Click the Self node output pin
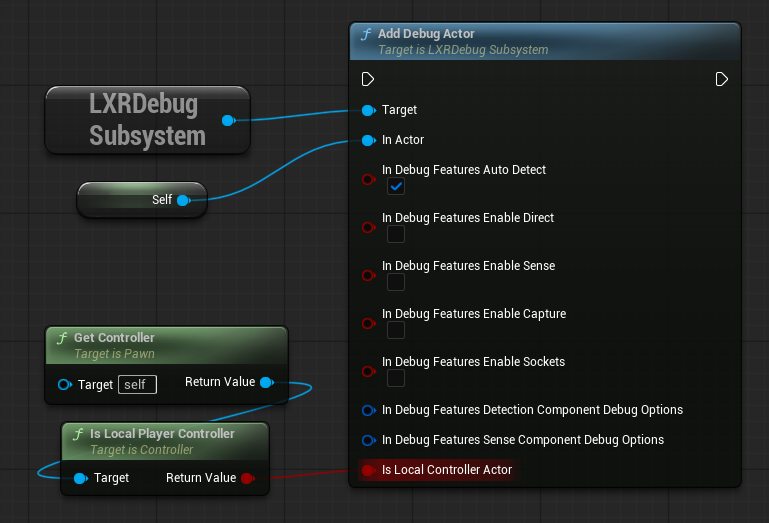This screenshot has height=523, width=769. click(x=183, y=200)
